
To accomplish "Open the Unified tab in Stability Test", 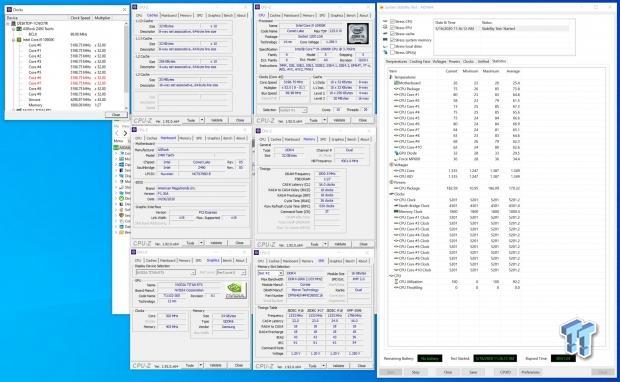I will [x=483, y=62].
